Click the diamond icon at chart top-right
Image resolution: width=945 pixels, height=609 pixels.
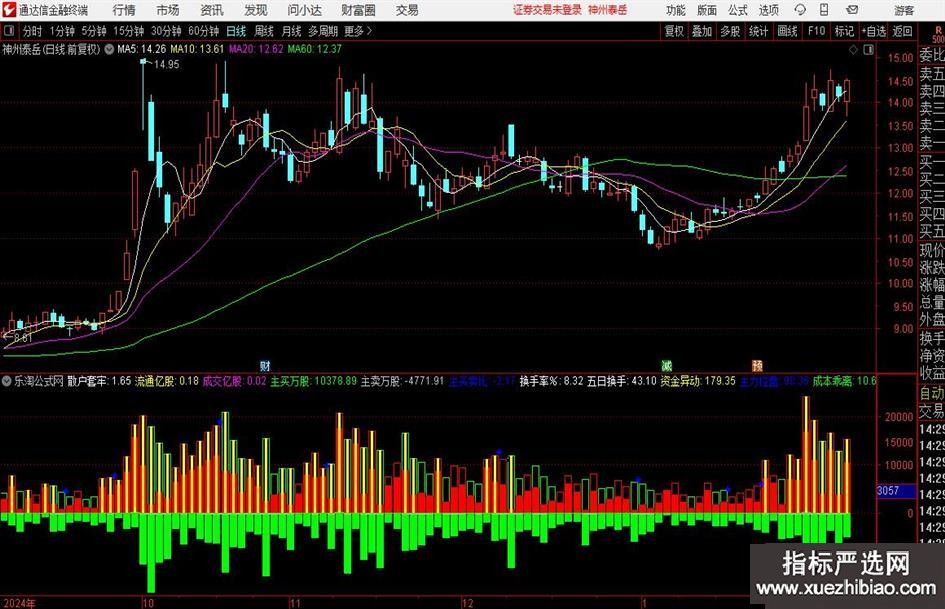[x=853, y=50]
